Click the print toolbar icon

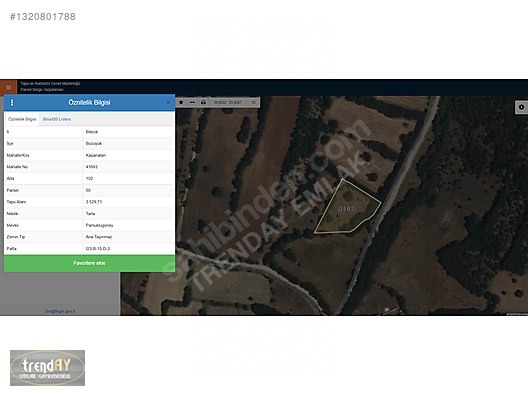pyautogui.click(x=203, y=102)
